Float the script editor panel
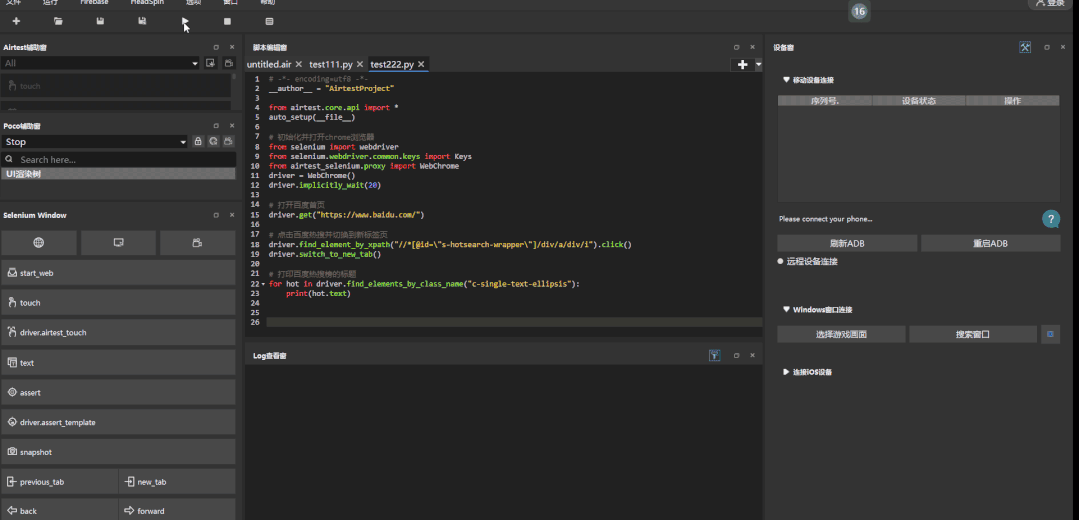The image size is (1079, 520). click(x=736, y=47)
